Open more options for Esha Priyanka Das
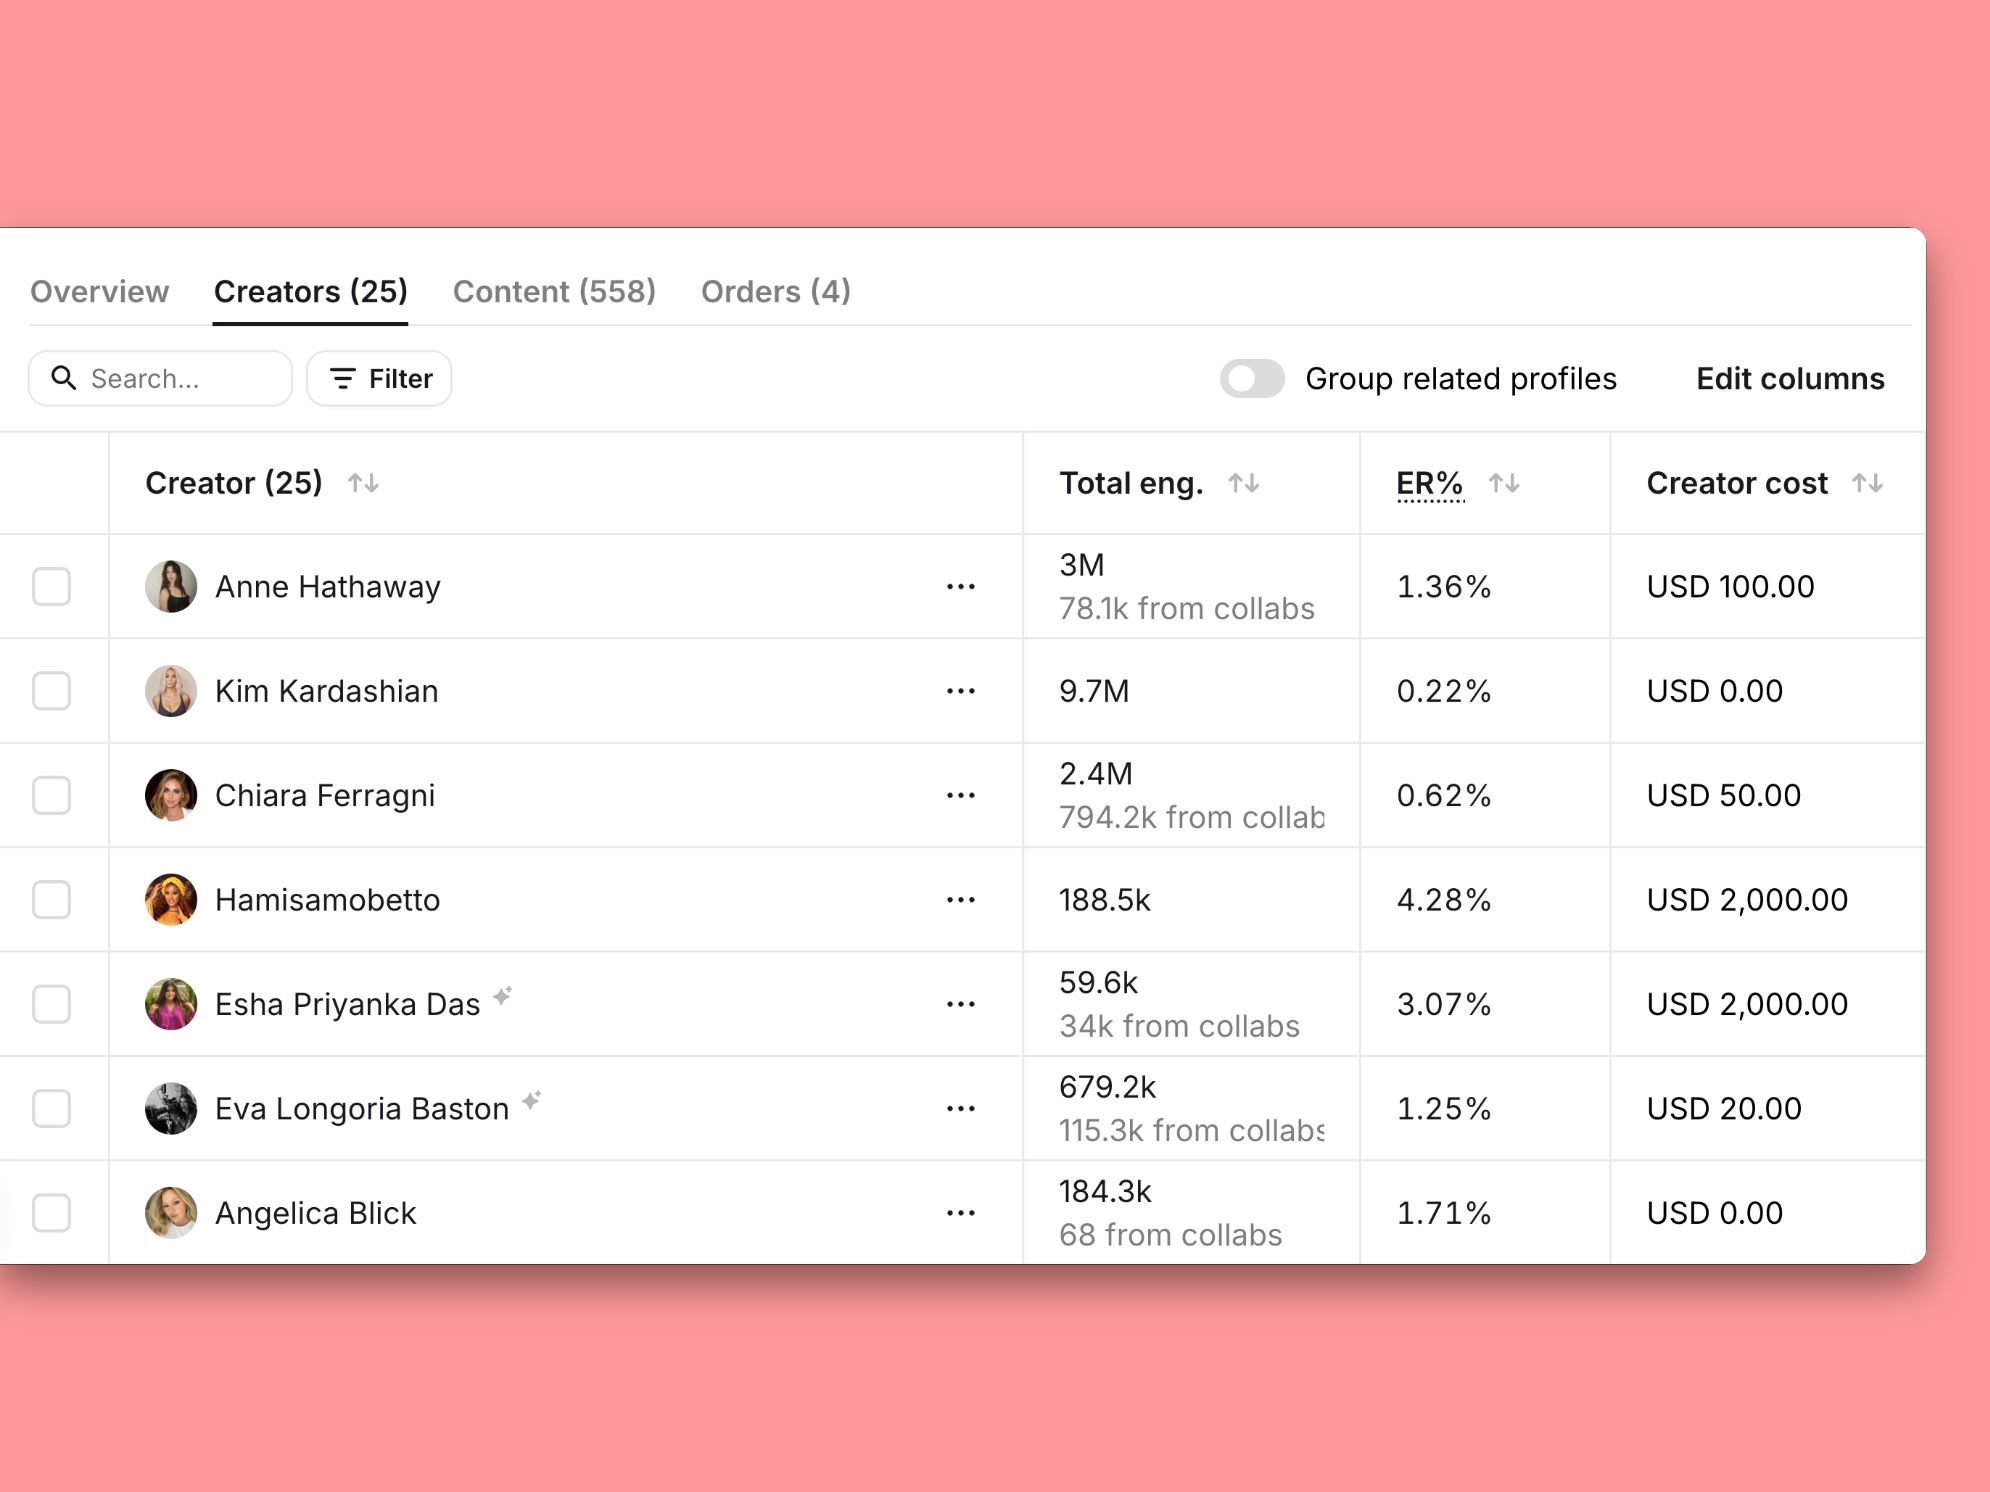Image resolution: width=1990 pixels, height=1492 pixels. point(961,1004)
